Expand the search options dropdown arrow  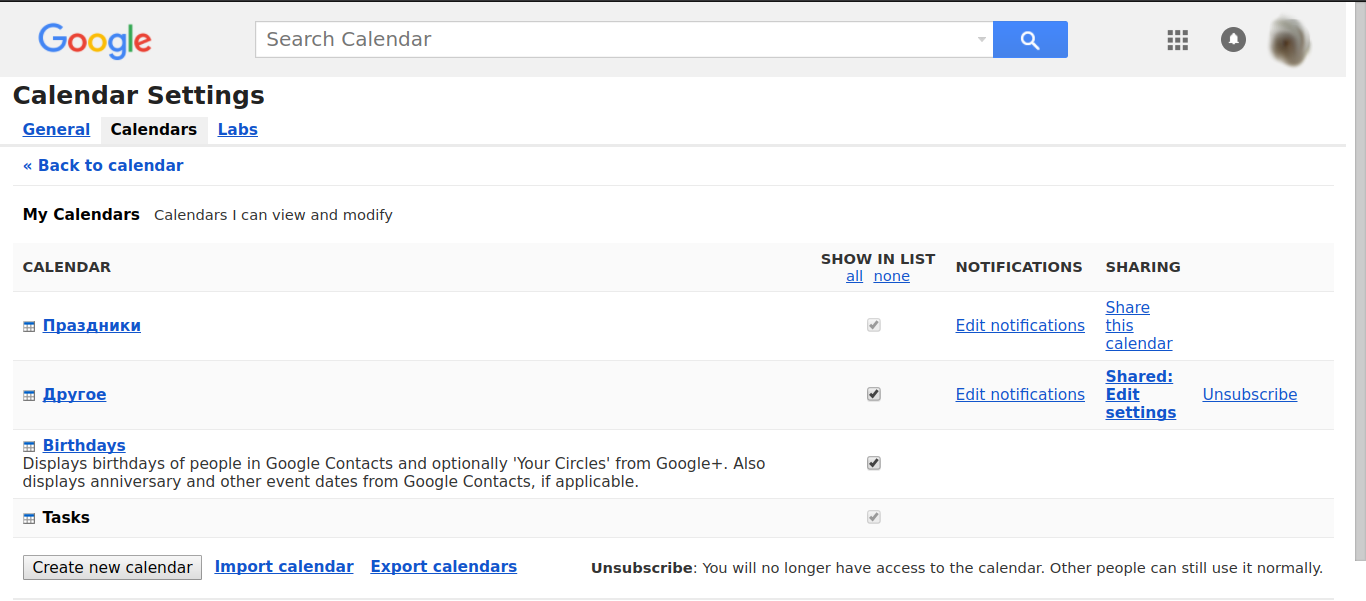coord(981,40)
